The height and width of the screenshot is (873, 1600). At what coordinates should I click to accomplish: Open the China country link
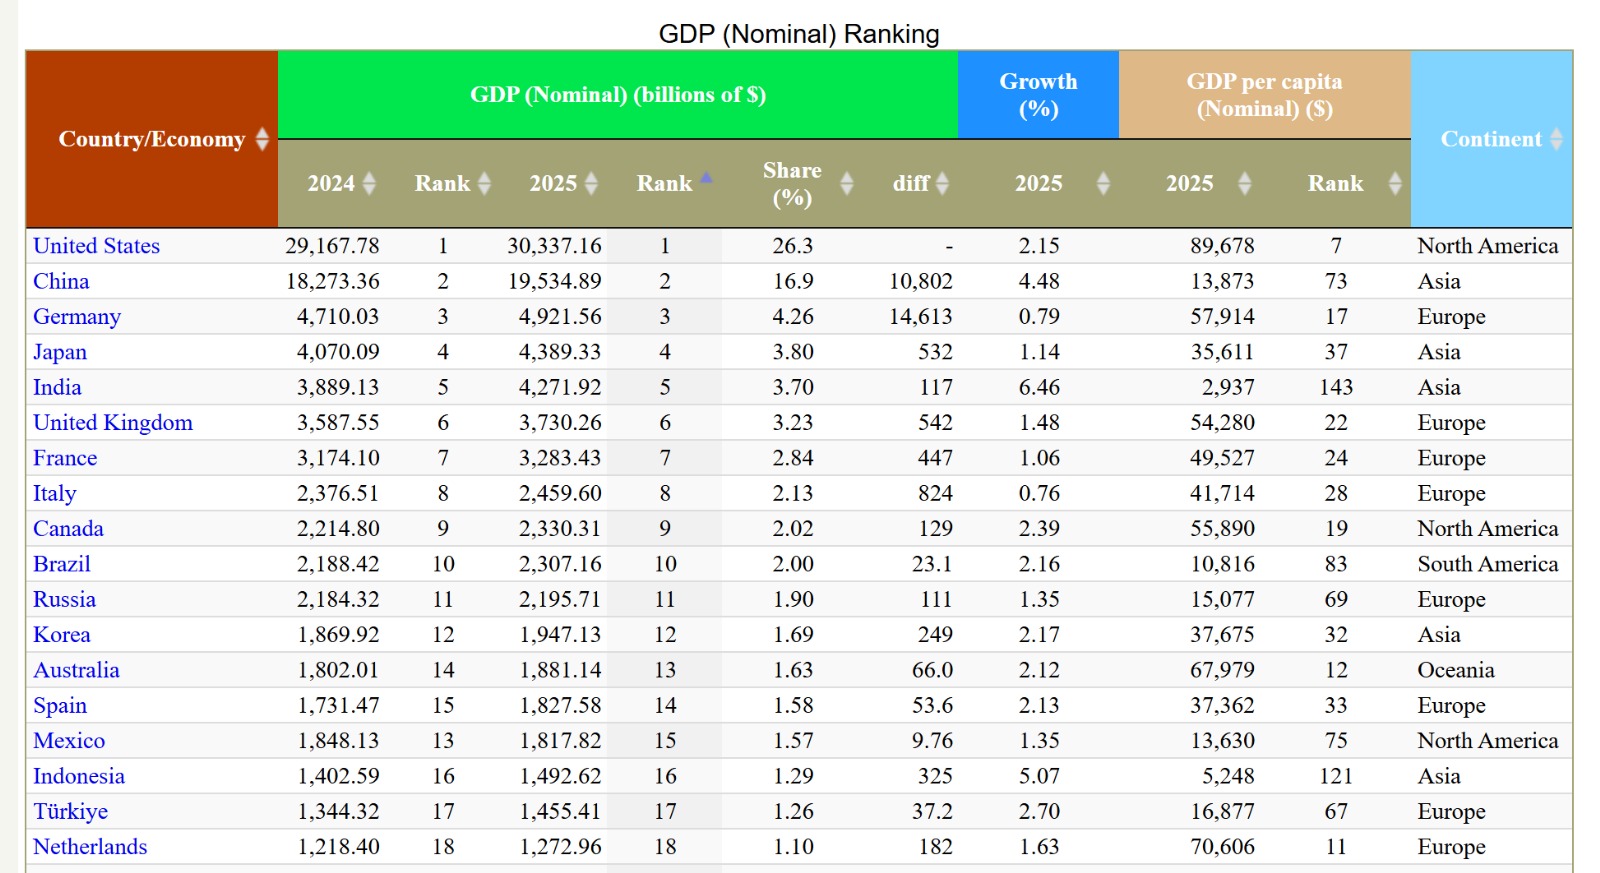pos(61,281)
